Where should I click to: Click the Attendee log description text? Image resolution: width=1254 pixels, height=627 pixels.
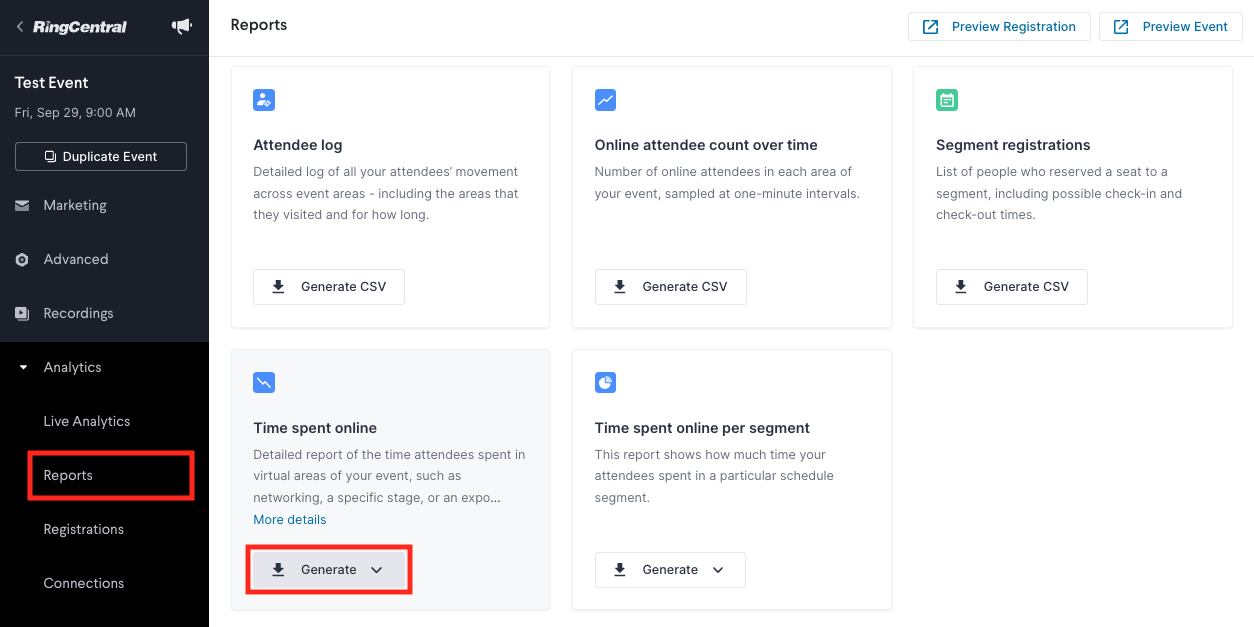click(387, 194)
